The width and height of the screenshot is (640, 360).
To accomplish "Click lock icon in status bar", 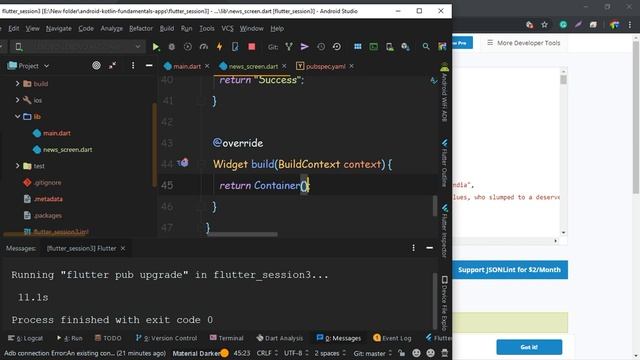I will (x=402, y=353).
